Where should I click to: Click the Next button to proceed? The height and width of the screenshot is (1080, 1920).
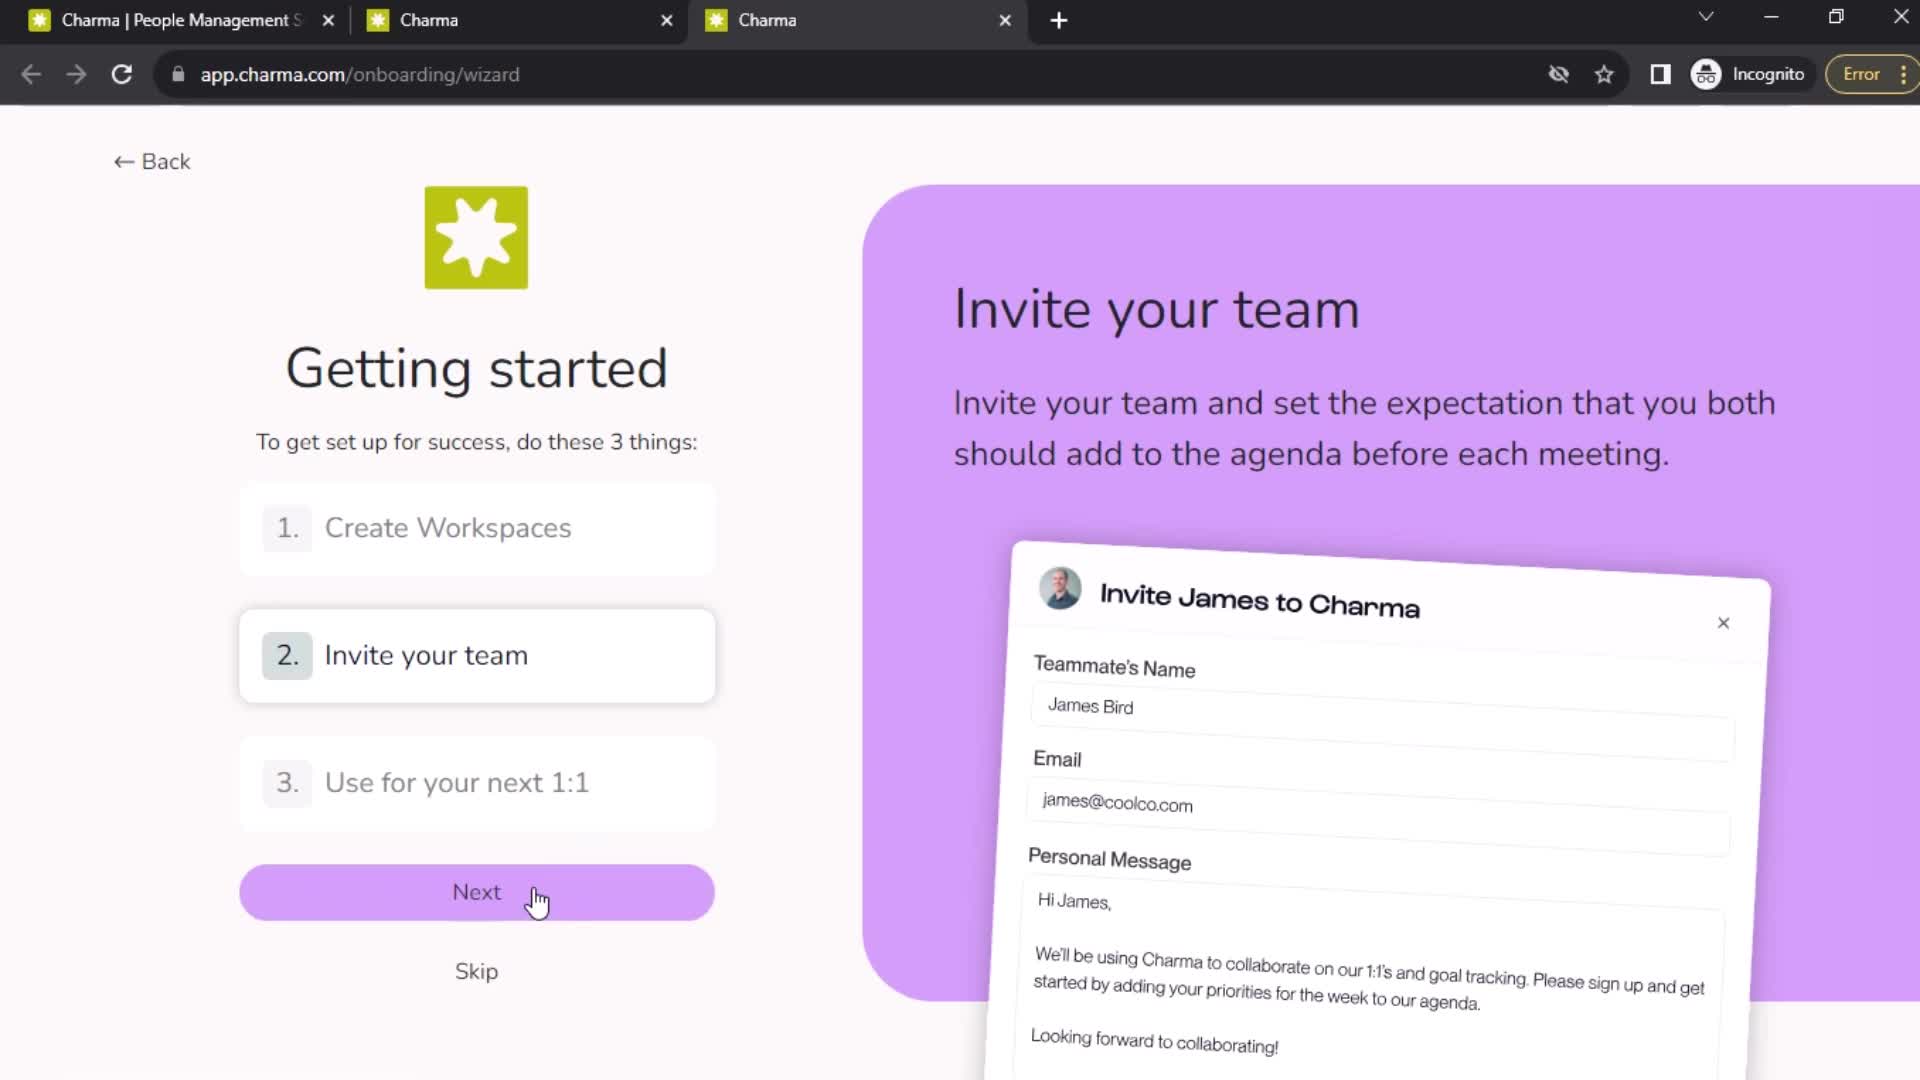pos(476,891)
